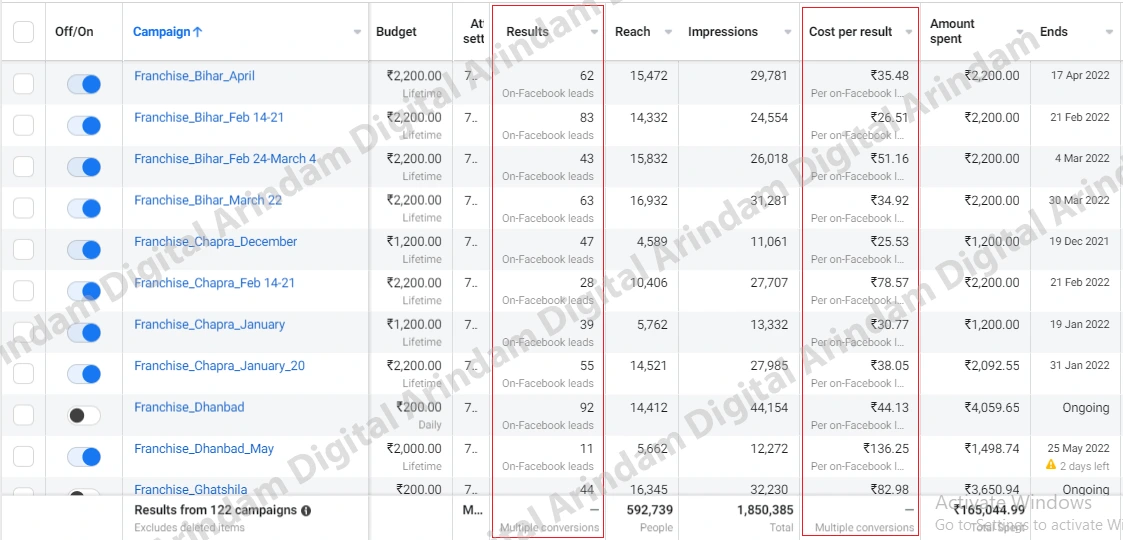Open the Reach column dropdown arrow

click(x=668, y=33)
